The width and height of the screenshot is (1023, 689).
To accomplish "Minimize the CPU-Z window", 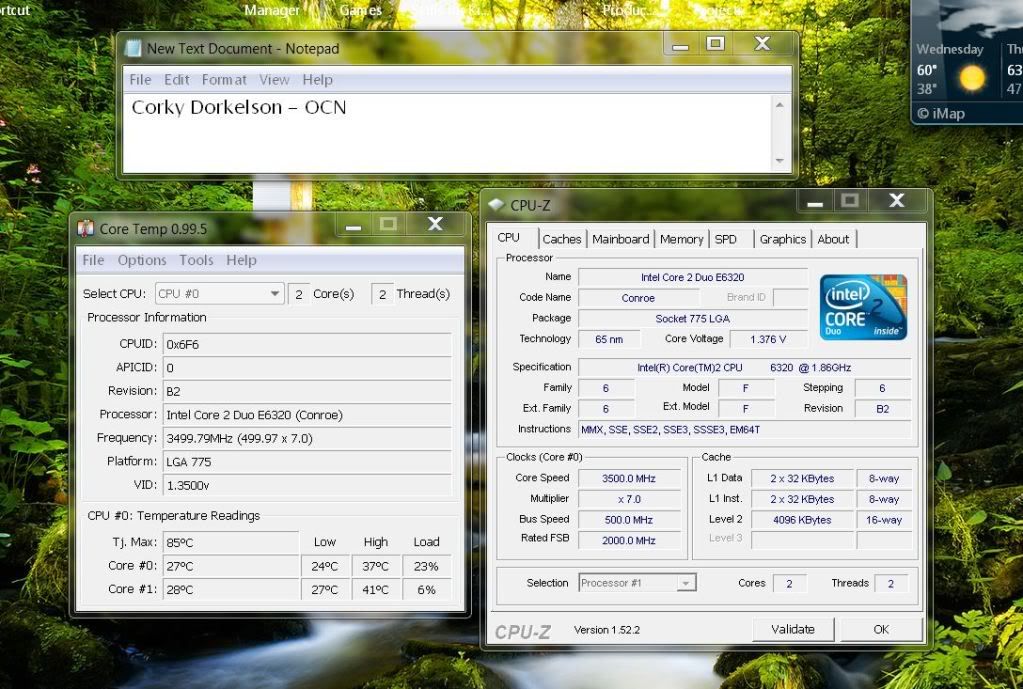I will (815, 202).
